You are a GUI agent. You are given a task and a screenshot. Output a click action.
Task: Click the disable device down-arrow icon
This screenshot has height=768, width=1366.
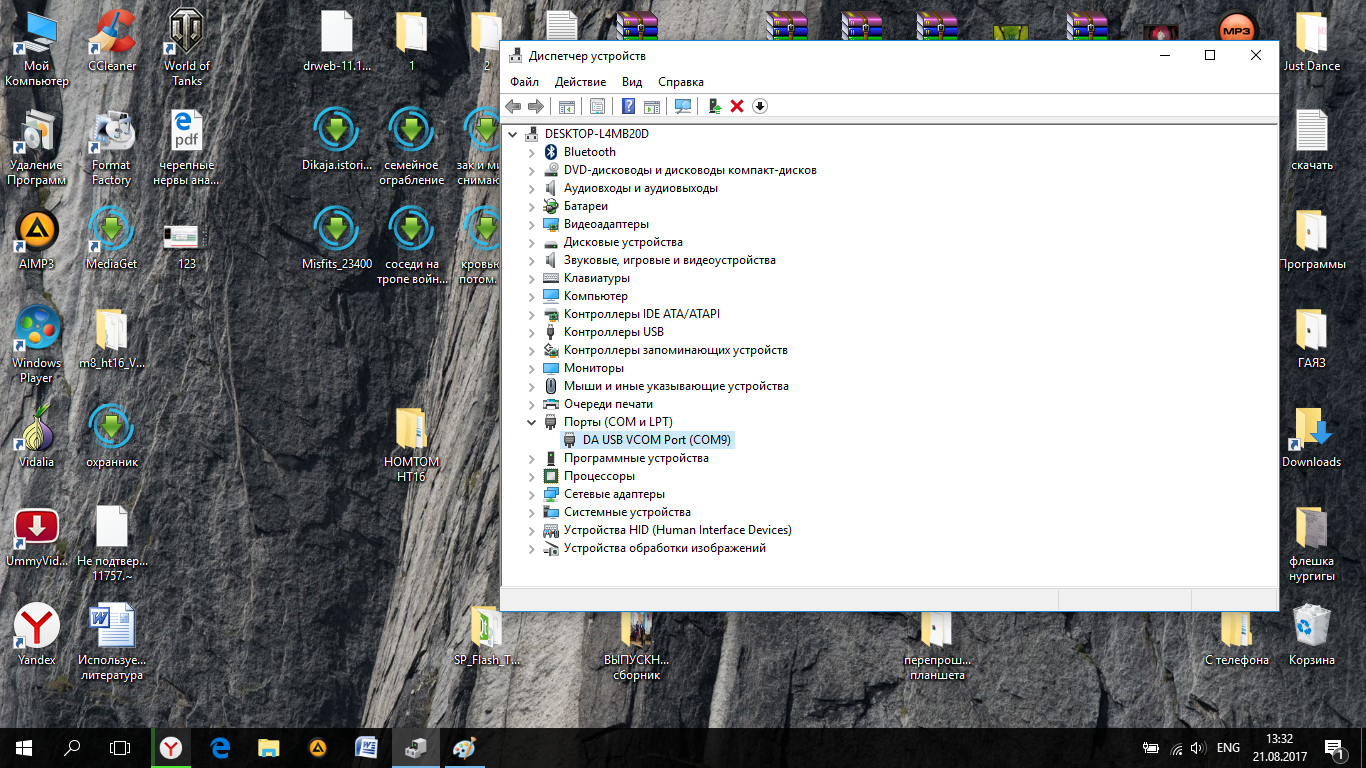pyautogui.click(x=760, y=106)
